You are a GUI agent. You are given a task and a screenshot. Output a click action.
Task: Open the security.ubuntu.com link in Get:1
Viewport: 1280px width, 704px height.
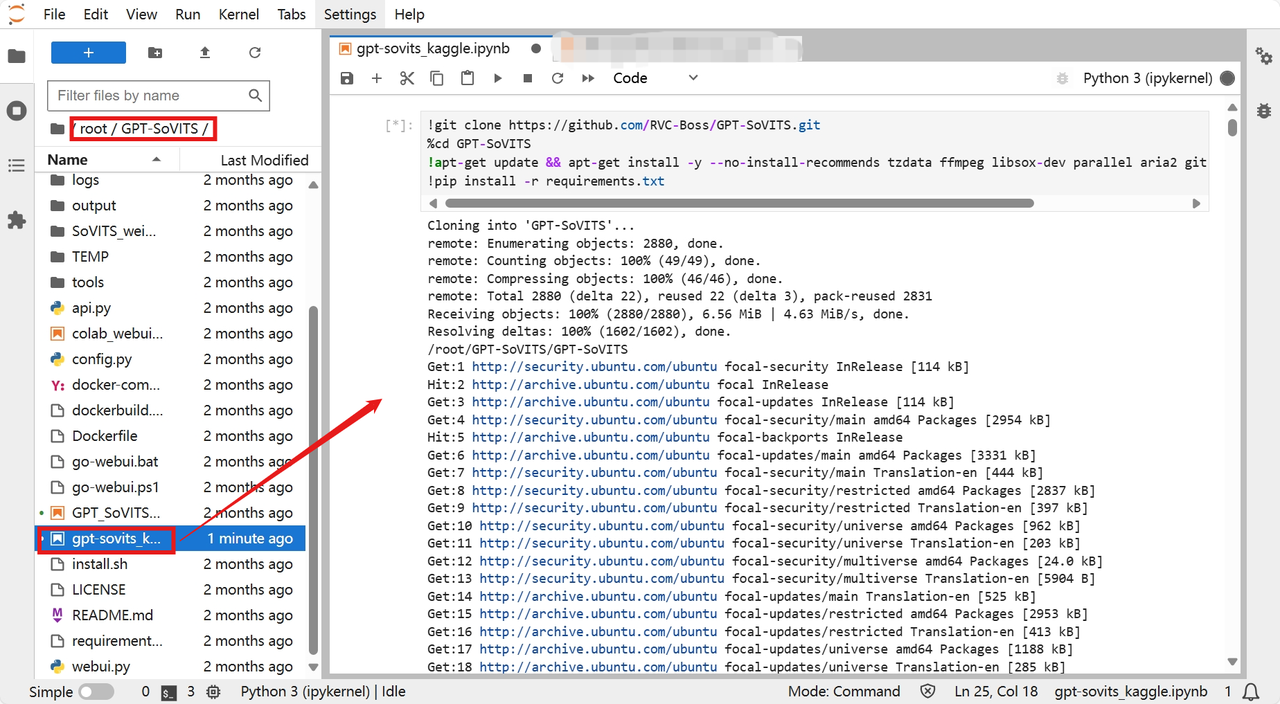(x=594, y=367)
